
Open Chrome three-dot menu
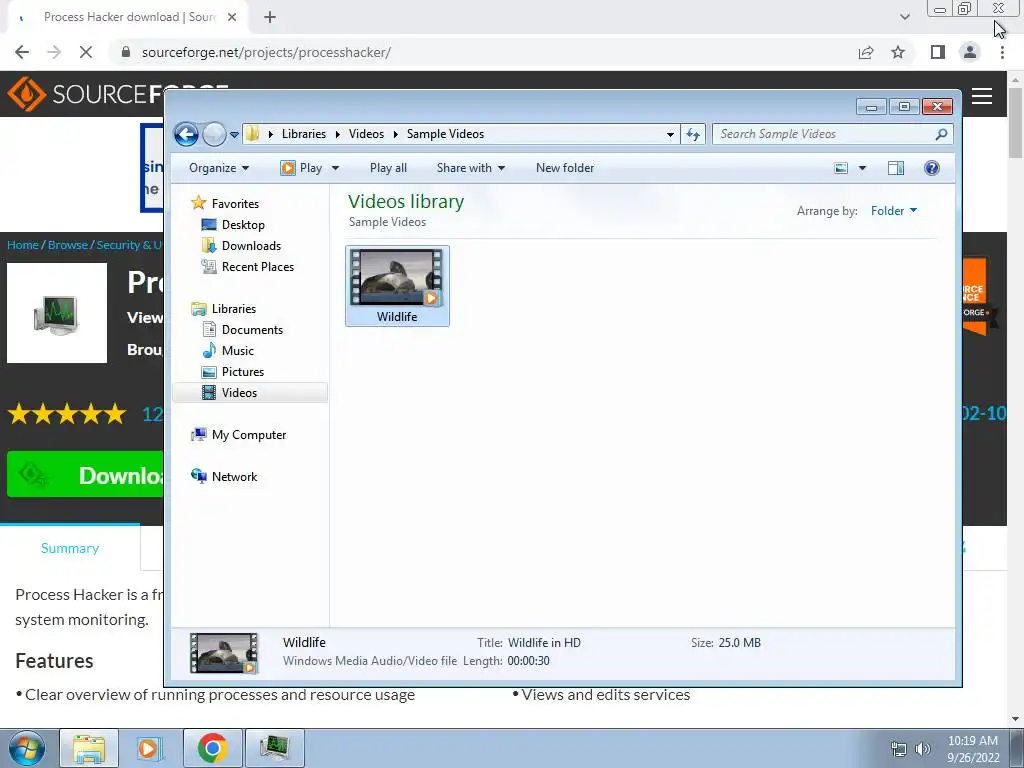point(1002,52)
